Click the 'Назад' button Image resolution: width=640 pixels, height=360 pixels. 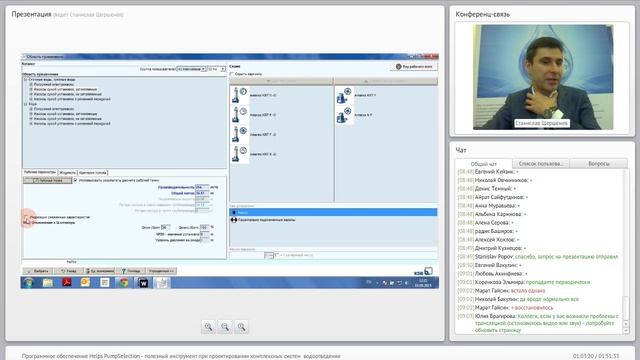click(x=69, y=271)
